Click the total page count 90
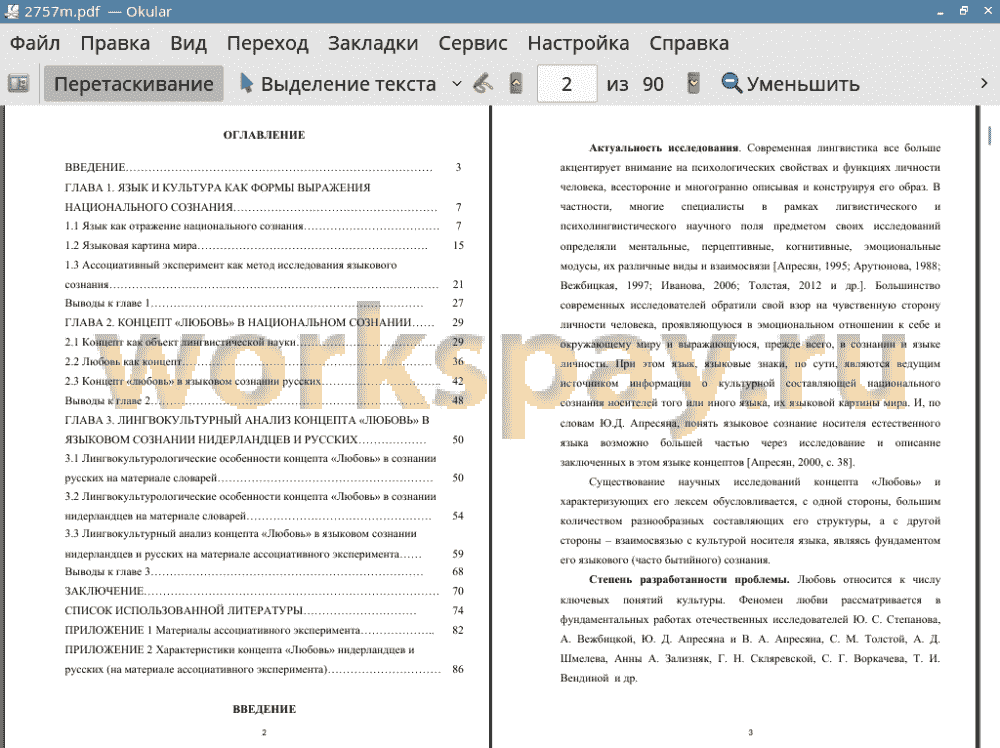 pos(653,84)
